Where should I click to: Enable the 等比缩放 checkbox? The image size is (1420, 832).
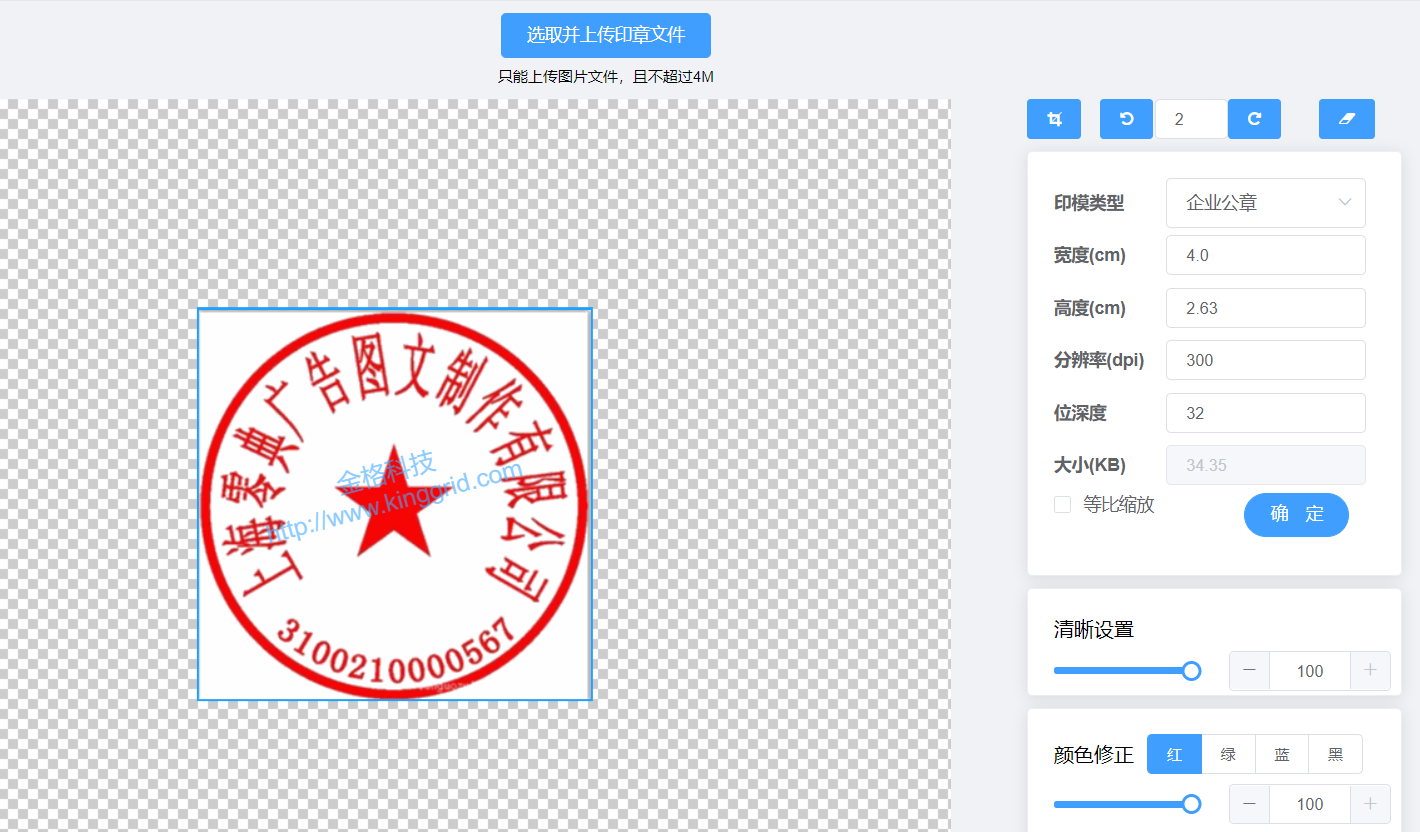click(1062, 505)
